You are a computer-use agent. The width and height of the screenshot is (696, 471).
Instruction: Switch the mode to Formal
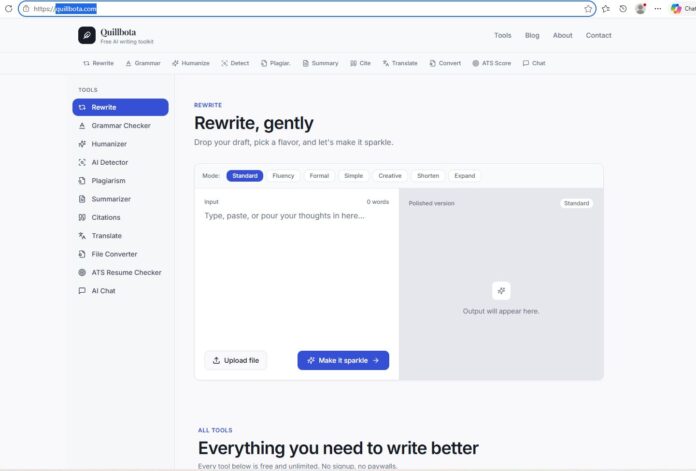(319, 176)
